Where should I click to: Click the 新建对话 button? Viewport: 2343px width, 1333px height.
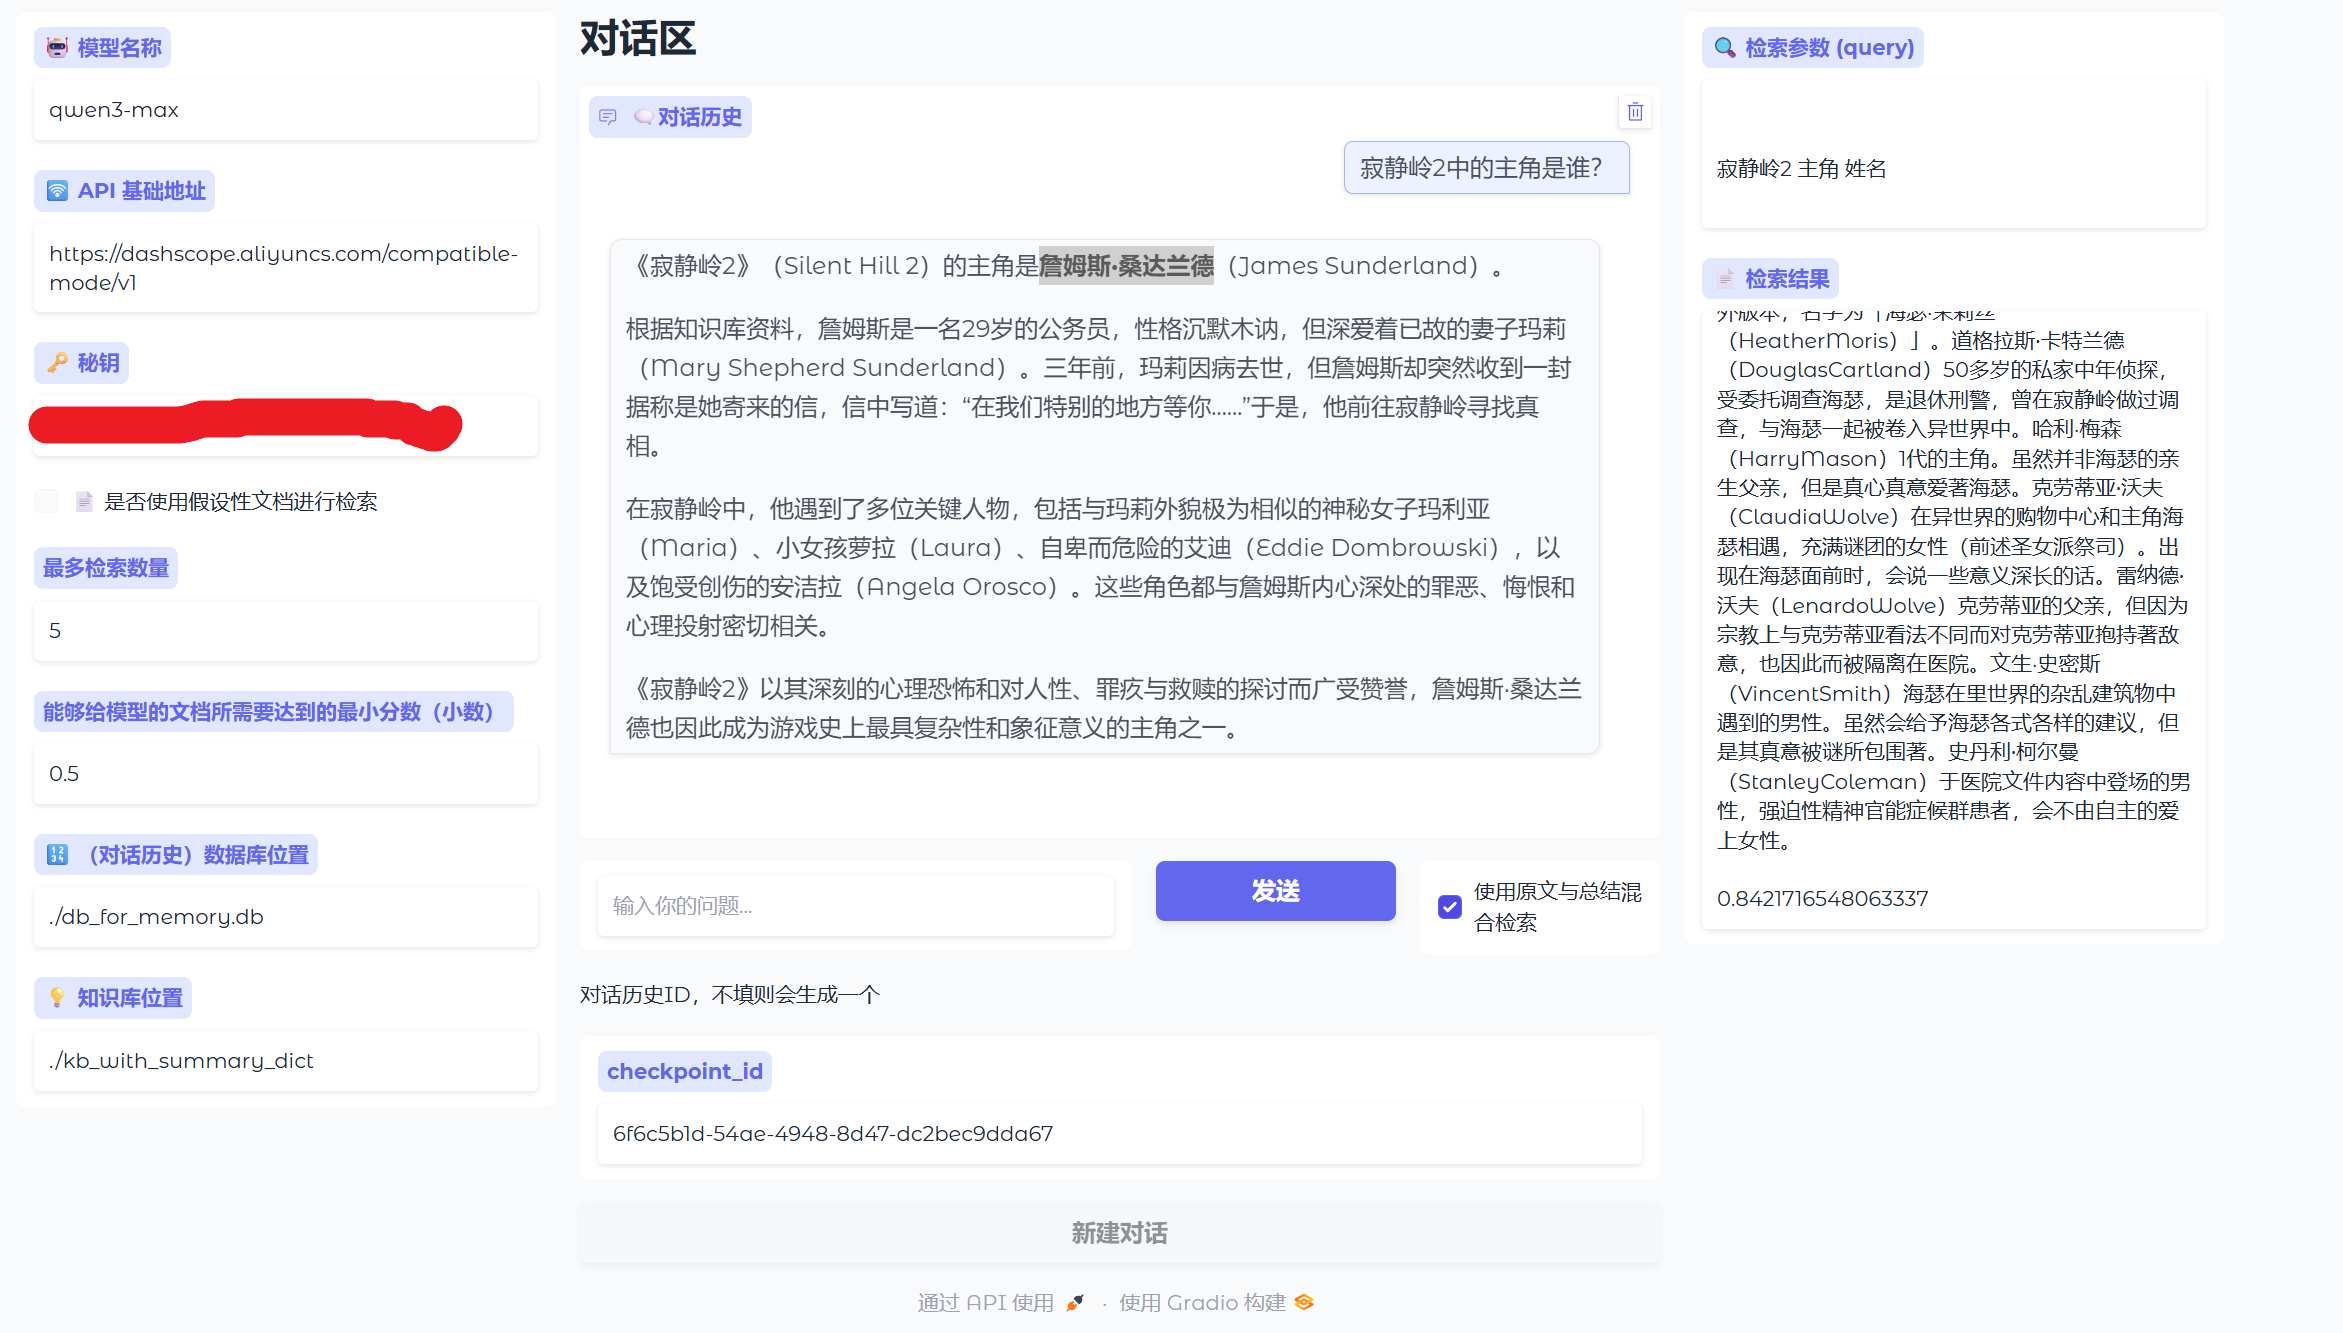point(1120,1232)
